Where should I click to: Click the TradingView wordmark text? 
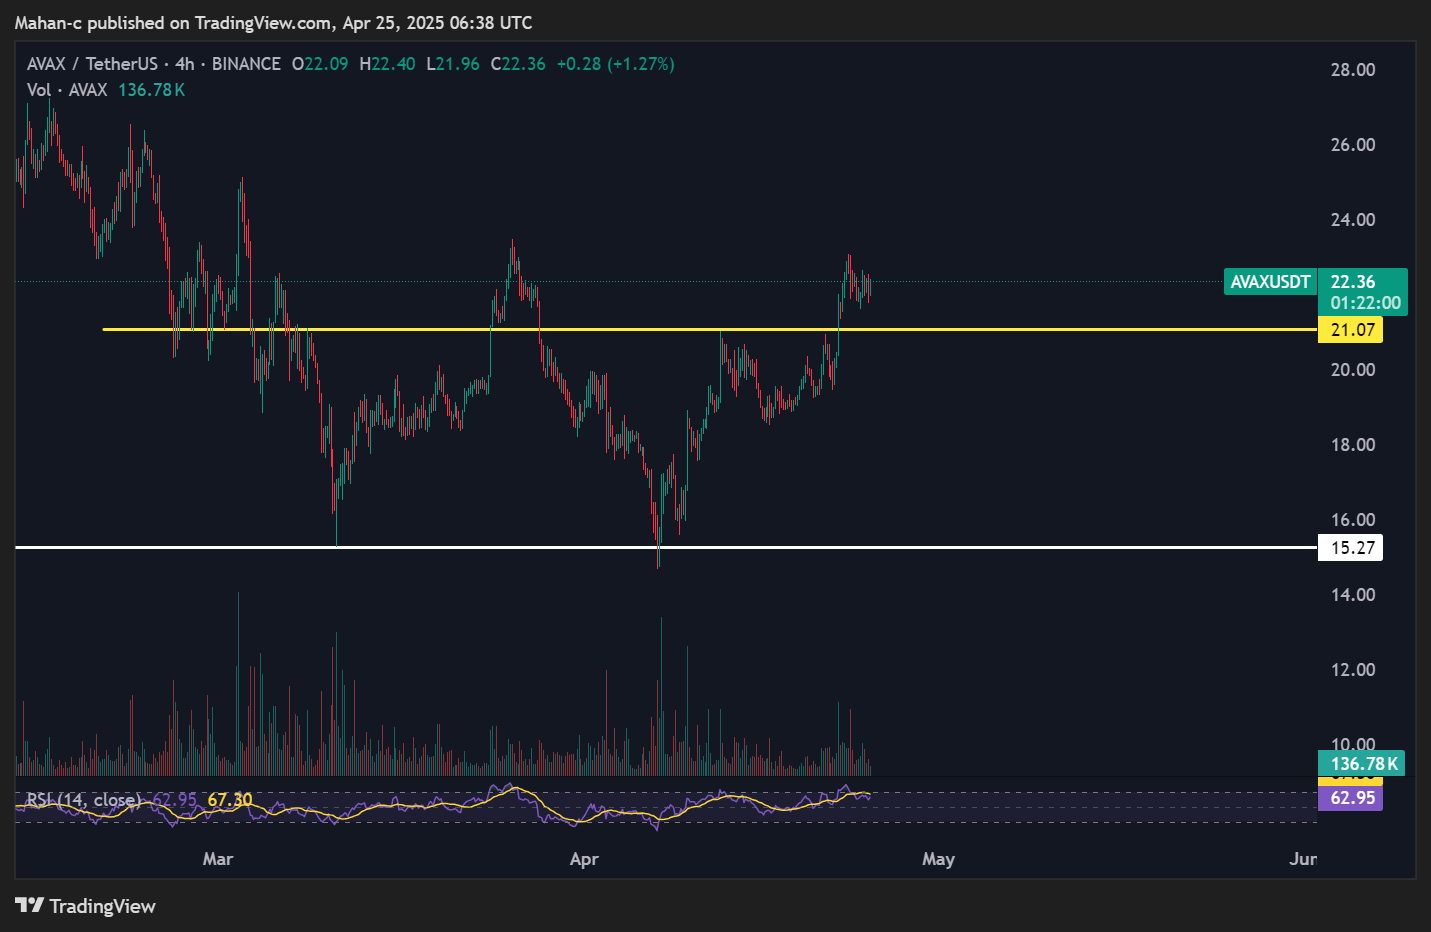tap(102, 906)
